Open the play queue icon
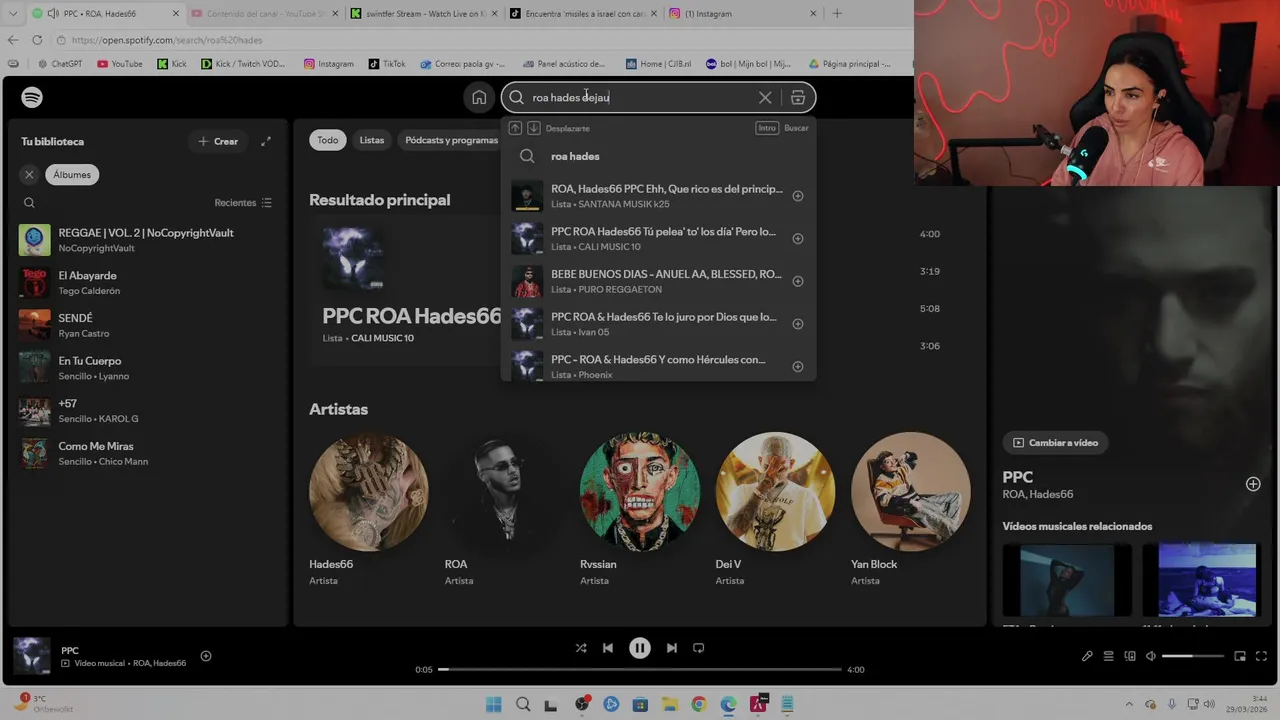 coord(1108,656)
